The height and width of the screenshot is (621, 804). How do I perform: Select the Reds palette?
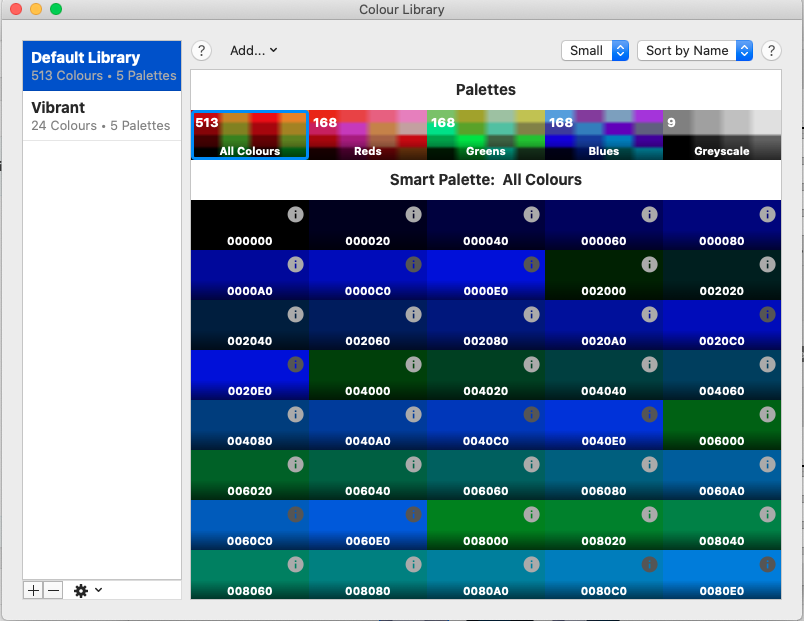368,135
